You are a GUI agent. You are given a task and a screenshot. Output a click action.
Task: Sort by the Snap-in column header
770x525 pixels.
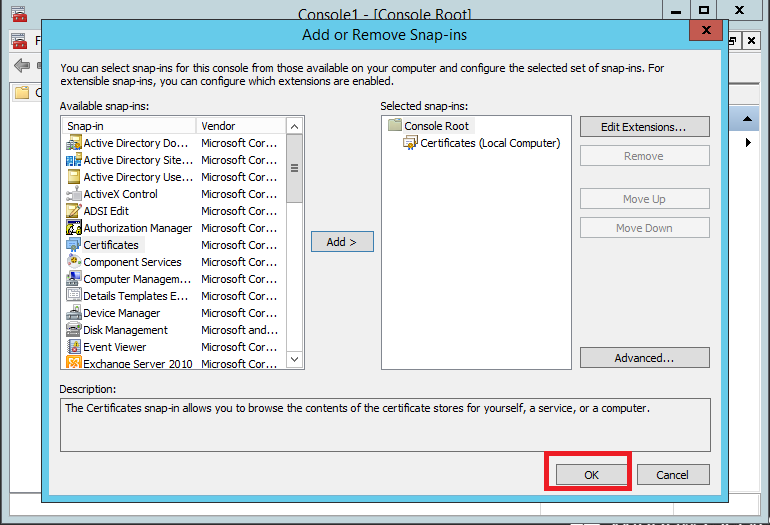[x=128, y=126]
